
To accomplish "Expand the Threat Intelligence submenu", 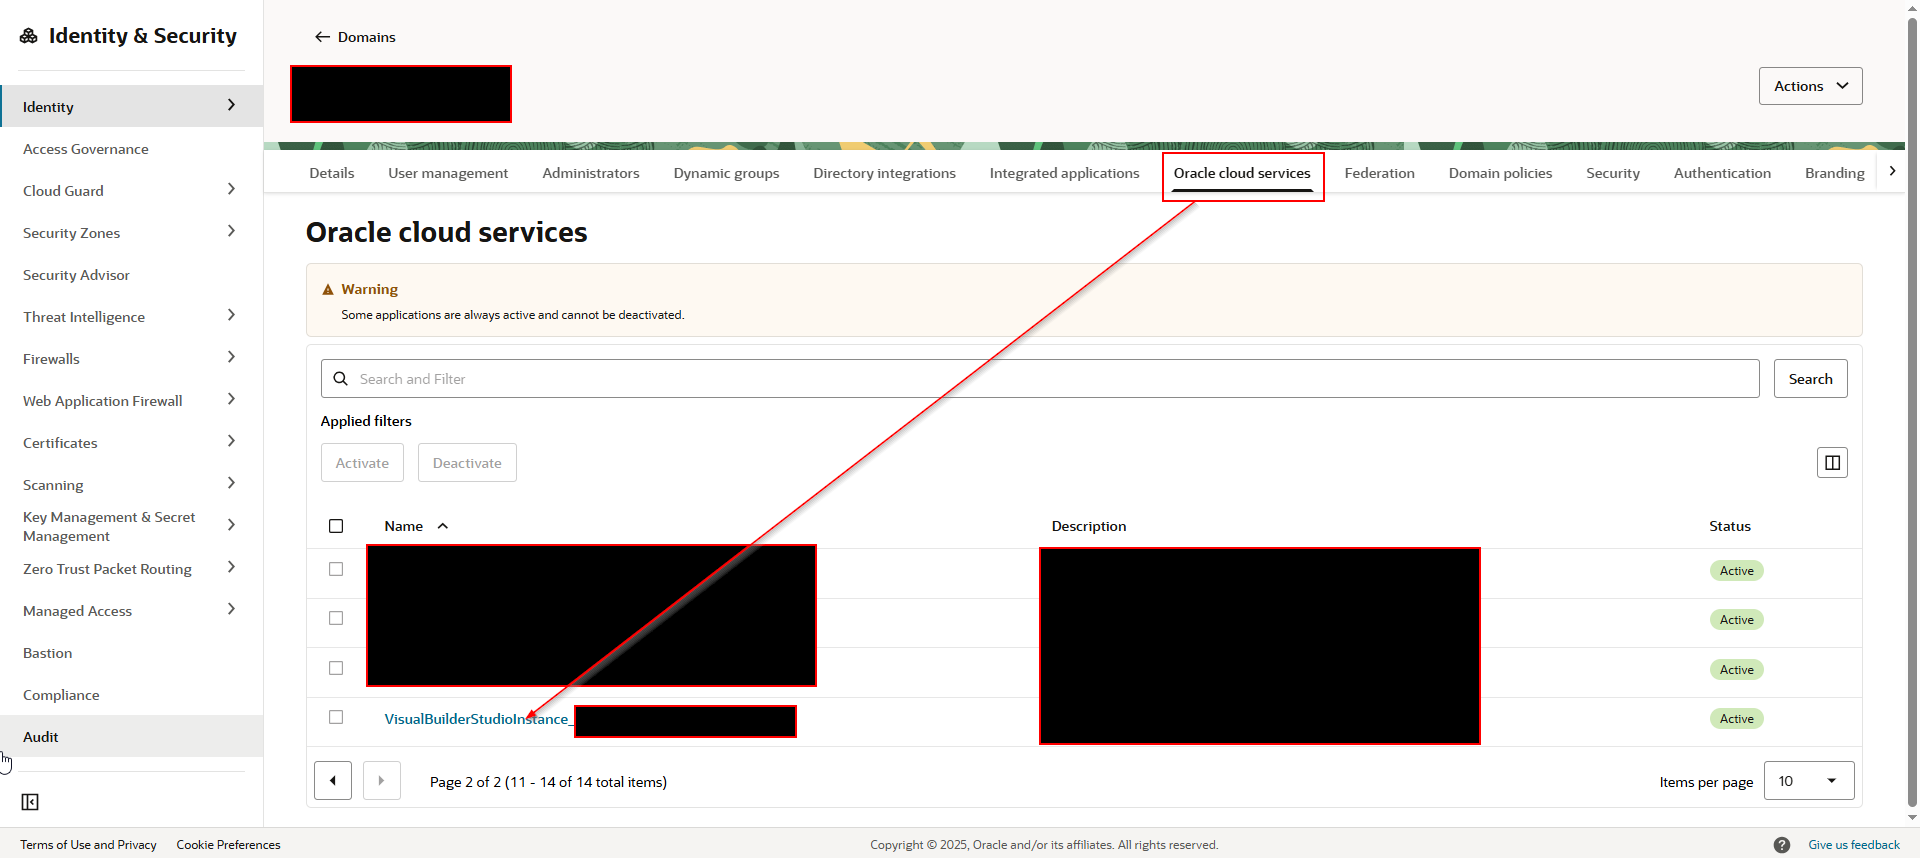I will tap(231, 315).
